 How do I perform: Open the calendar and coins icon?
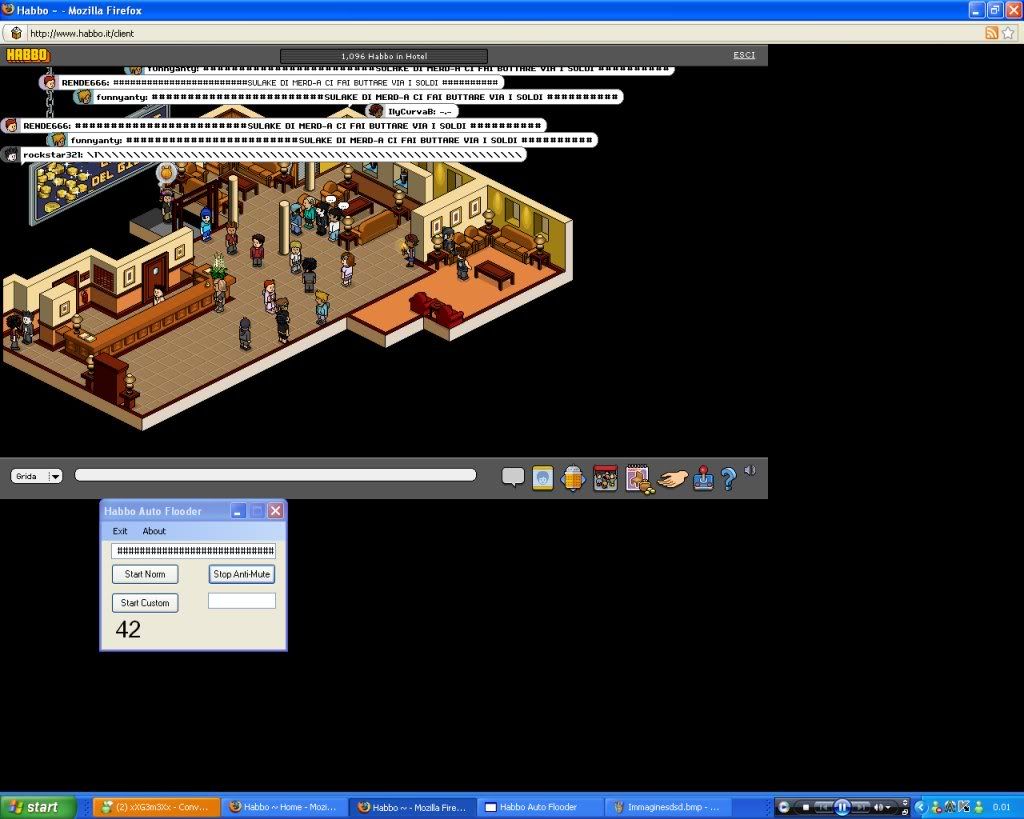639,479
